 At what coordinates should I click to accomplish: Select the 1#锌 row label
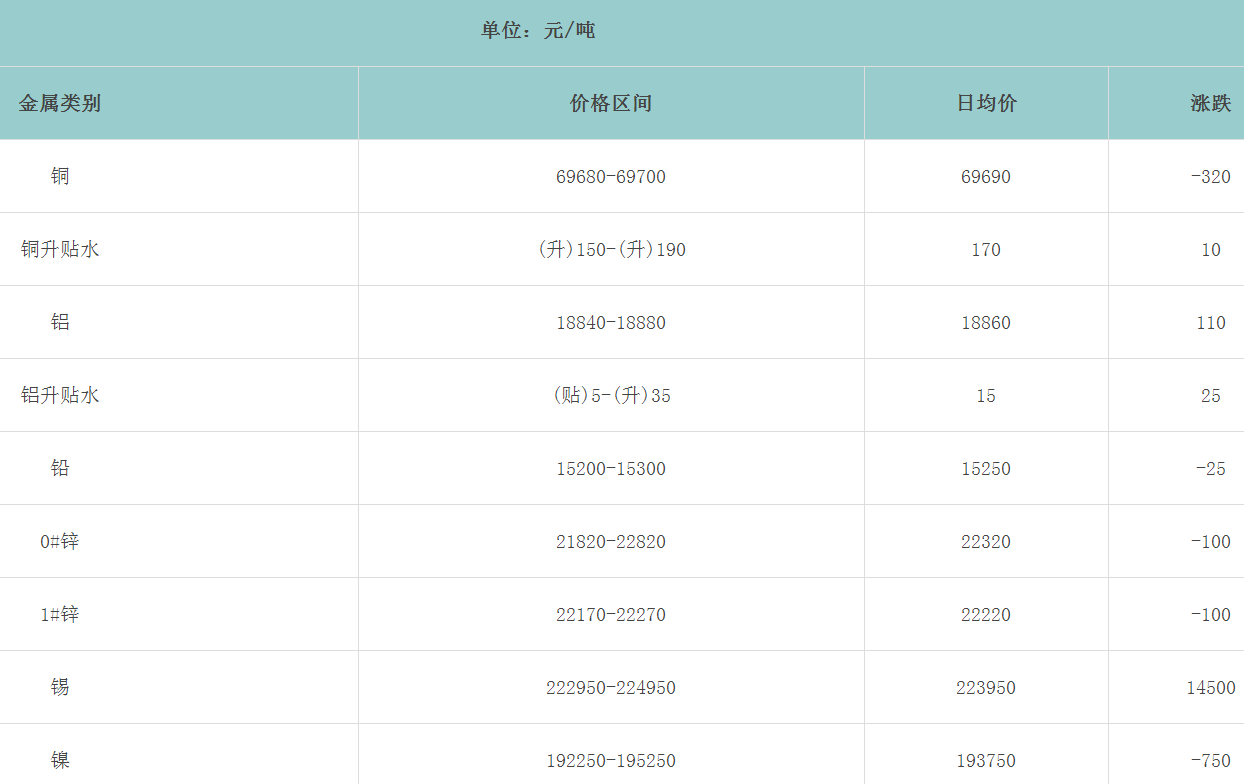pos(60,614)
